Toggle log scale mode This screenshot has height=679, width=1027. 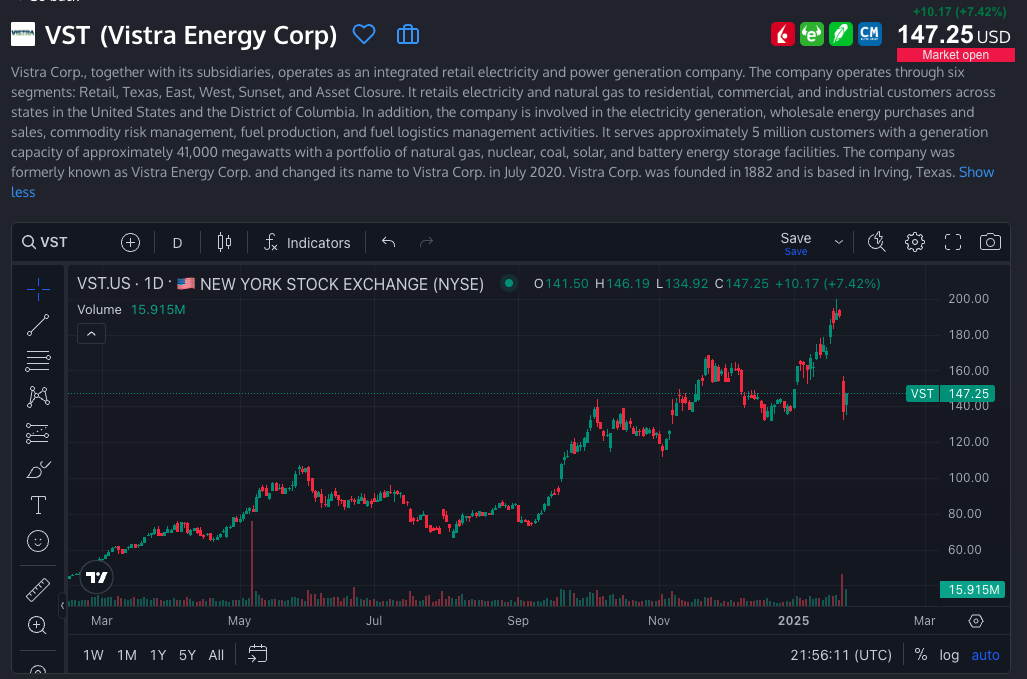(949, 655)
